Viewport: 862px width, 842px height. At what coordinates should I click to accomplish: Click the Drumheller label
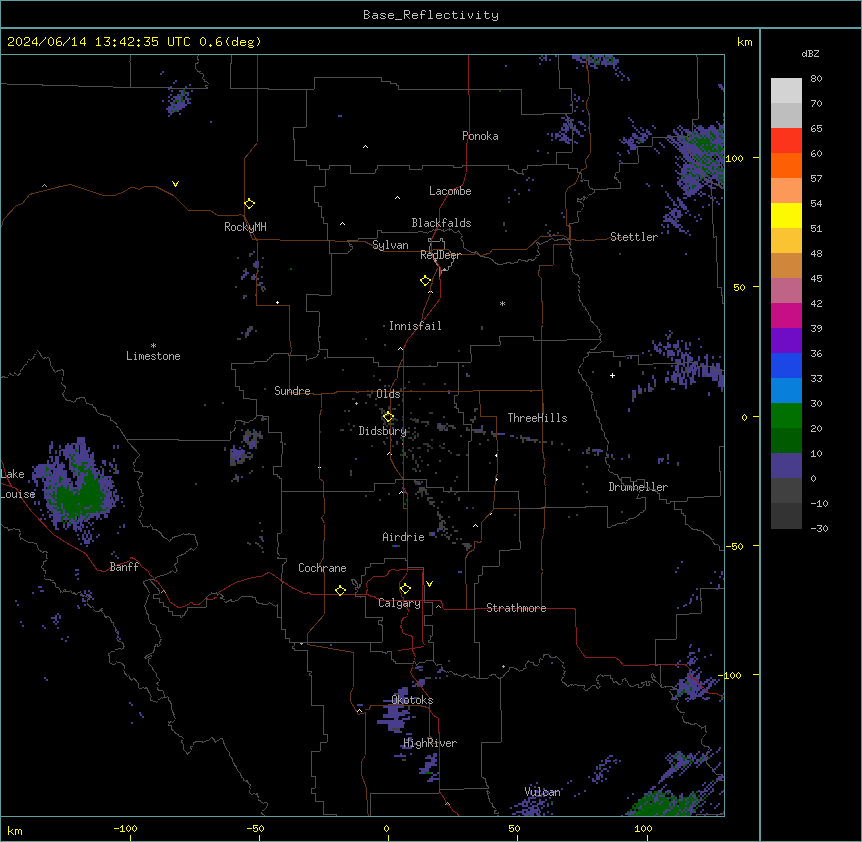pos(638,487)
